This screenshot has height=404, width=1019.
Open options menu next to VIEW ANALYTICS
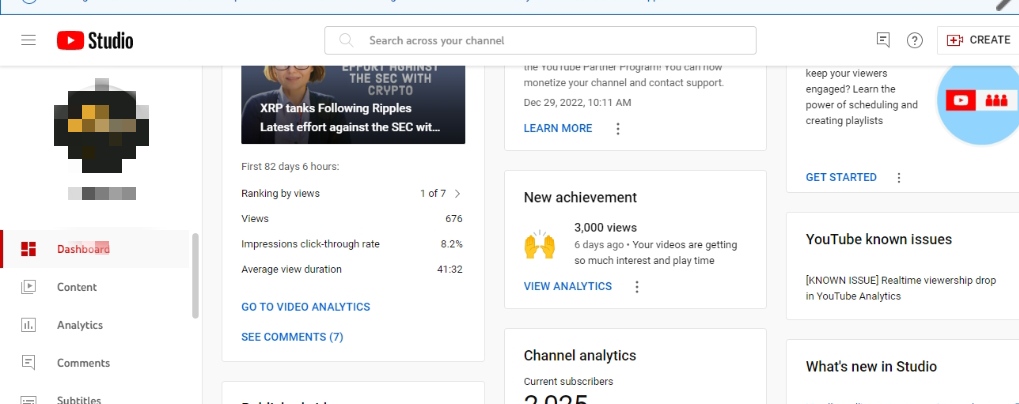(x=637, y=286)
